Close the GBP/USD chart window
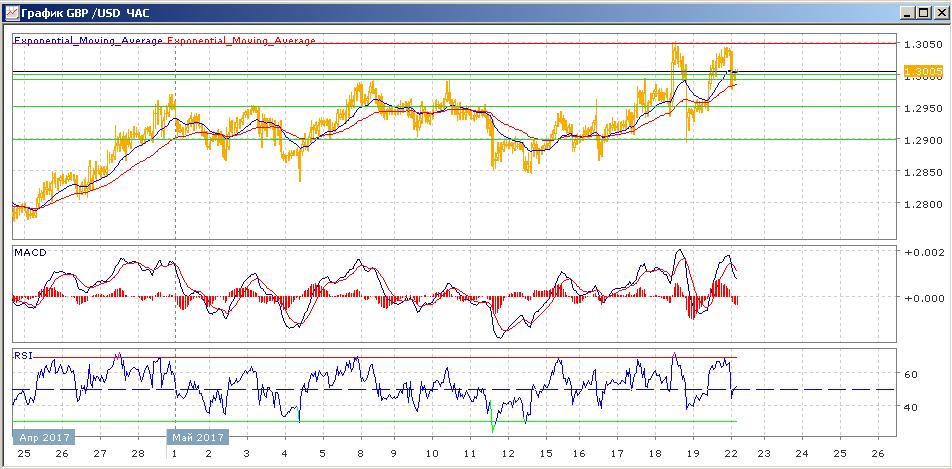Image resolution: width=952 pixels, height=469 pixels. (940, 12)
